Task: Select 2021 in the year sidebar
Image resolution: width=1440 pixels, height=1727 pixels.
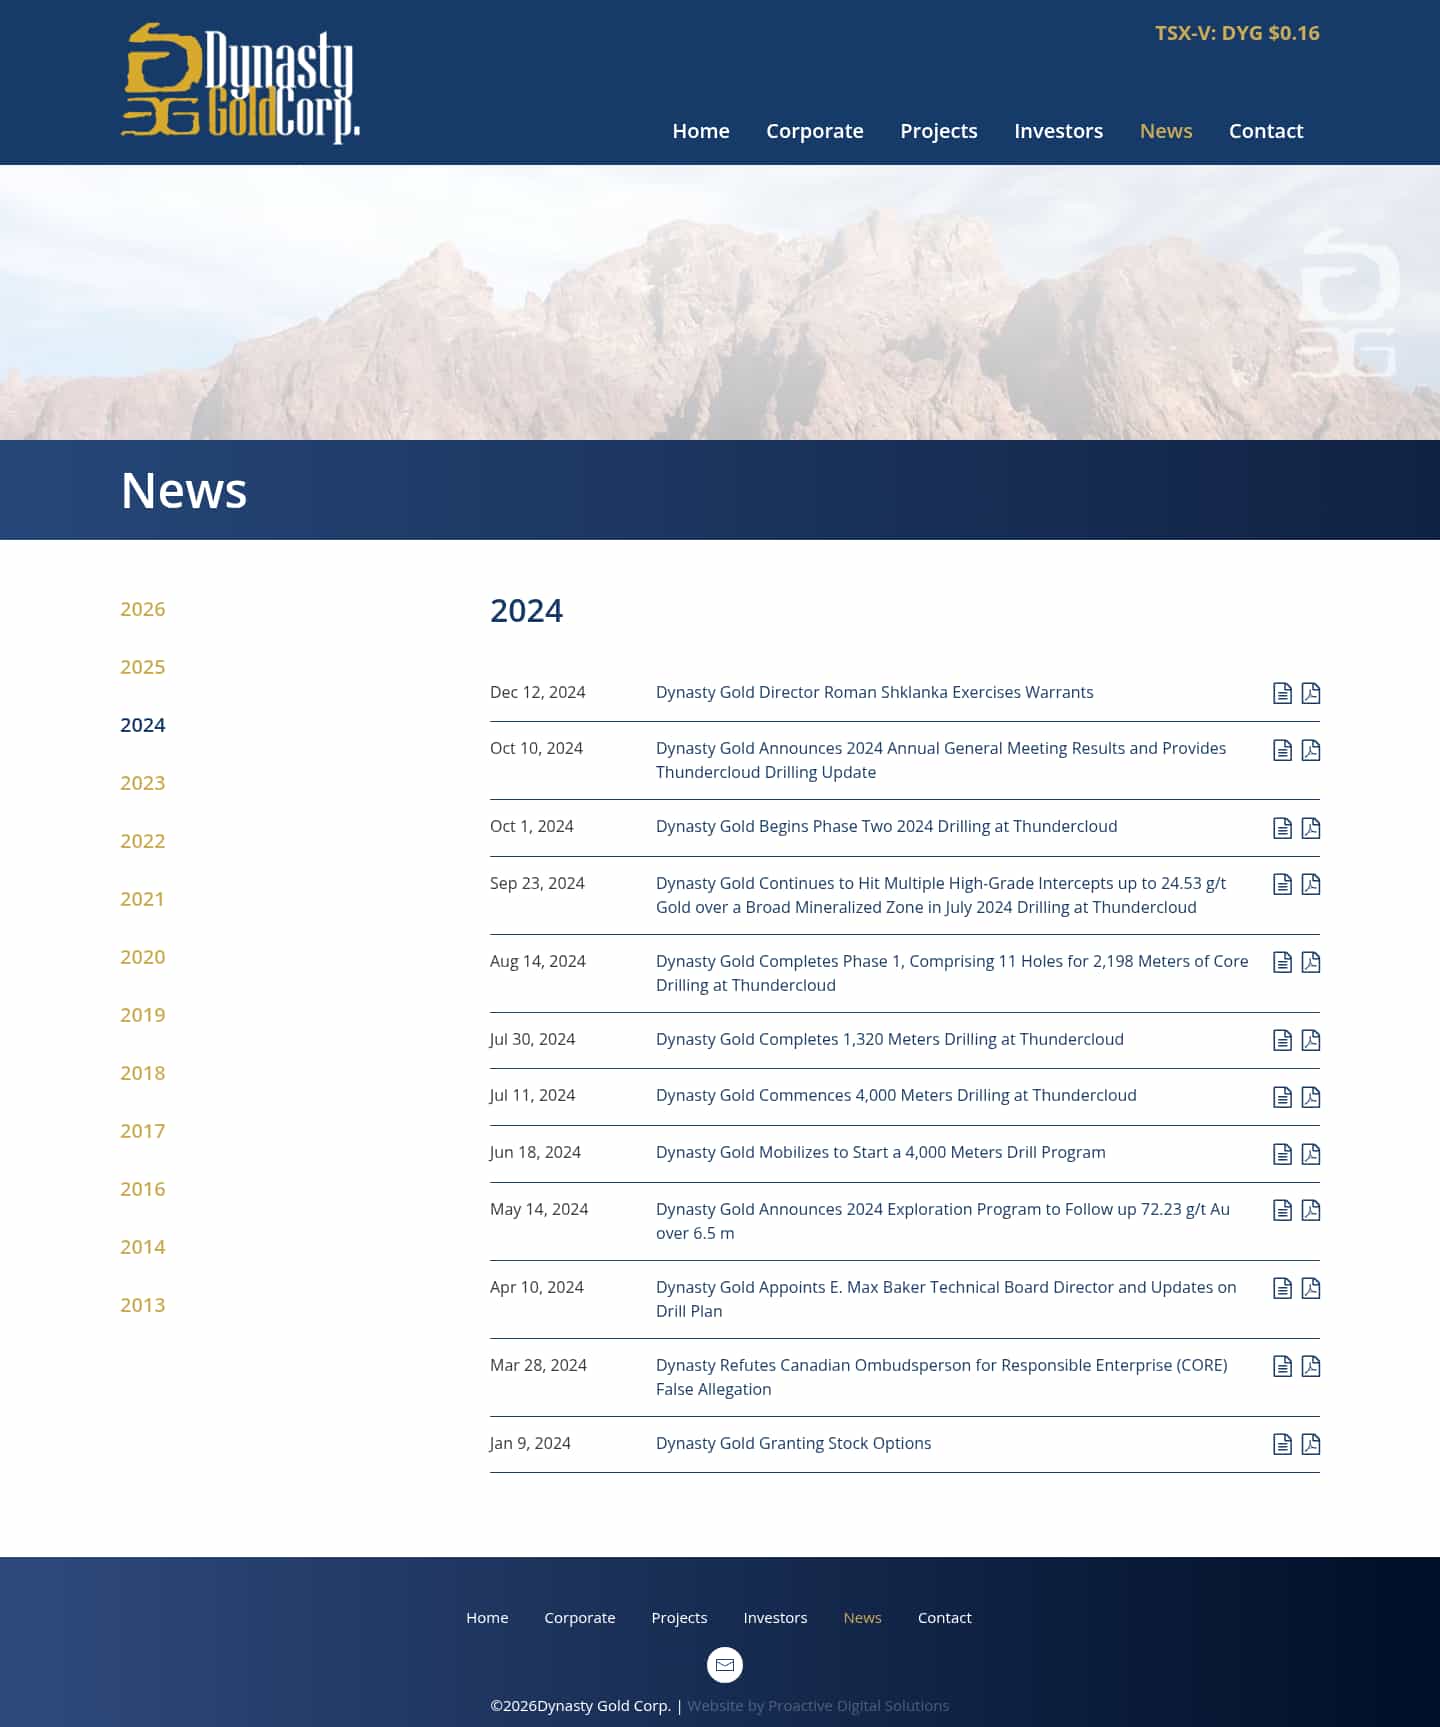Action: pyautogui.click(x=143, y=899)
